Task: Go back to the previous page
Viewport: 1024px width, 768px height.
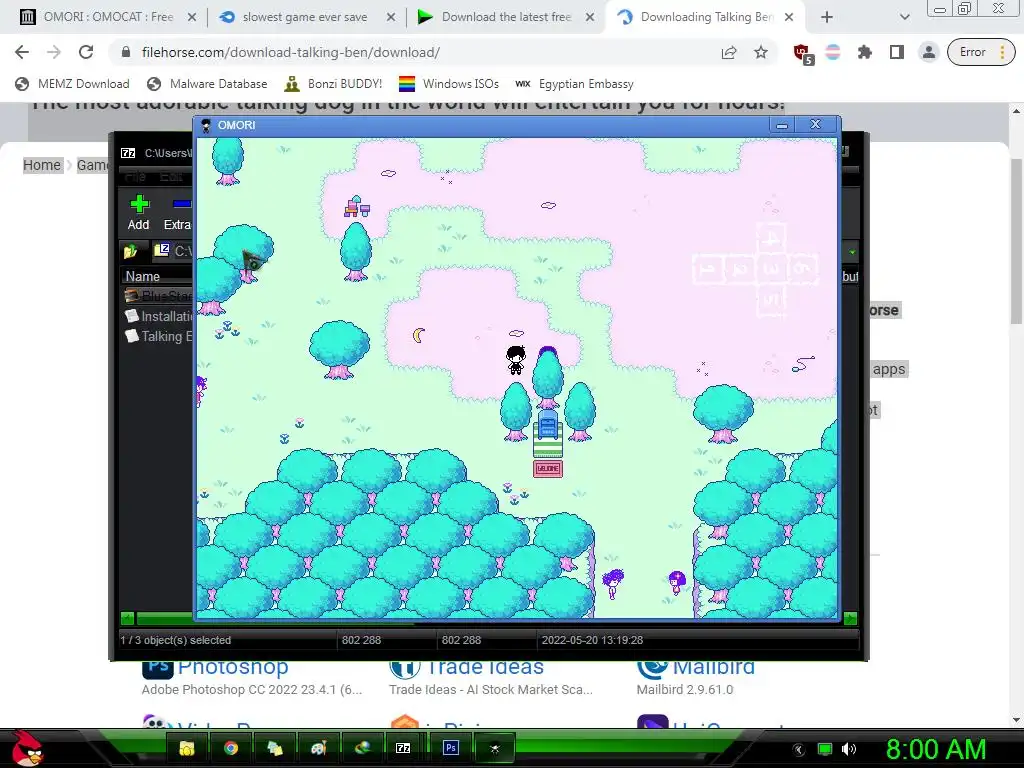Action: (22, 52)
